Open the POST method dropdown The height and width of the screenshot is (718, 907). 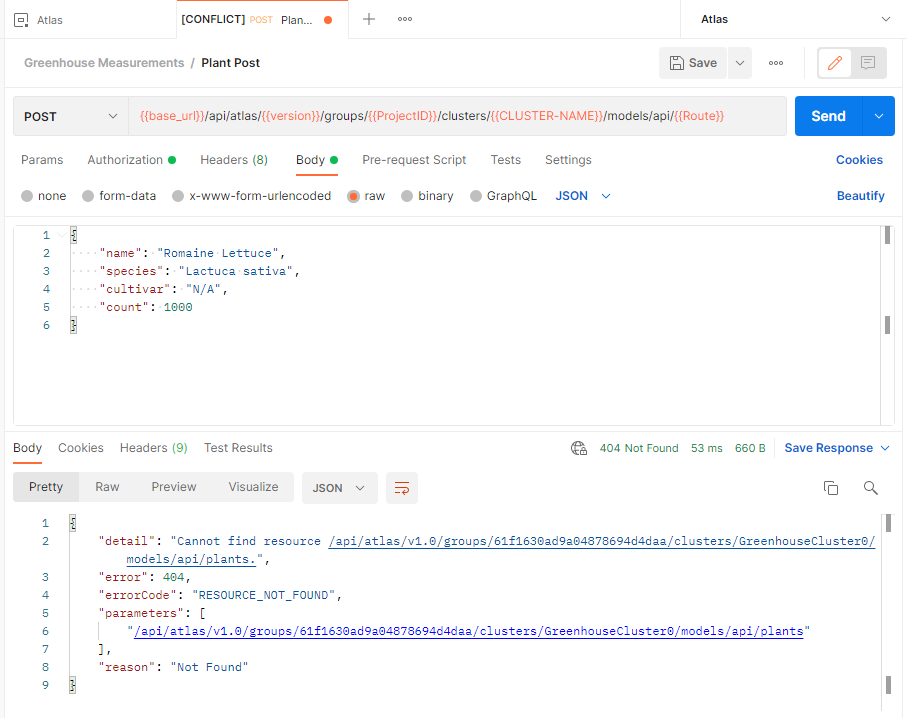pyautogui.click(x=70, y=116)
